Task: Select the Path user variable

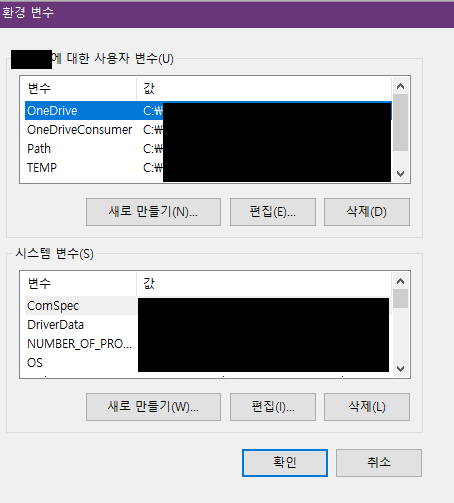Action: point(208,149)
